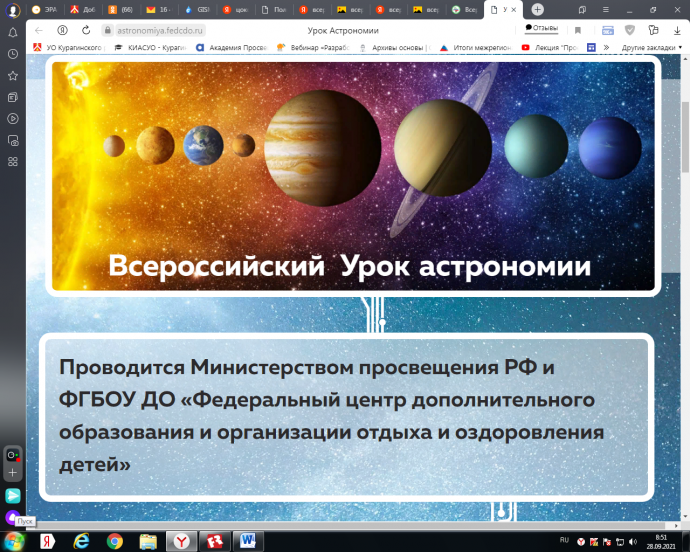Image resolution: width=690 pixels, height=552 pixels.
Task: Show more hidden bookmarks chevron
Action: coord(606,47)
